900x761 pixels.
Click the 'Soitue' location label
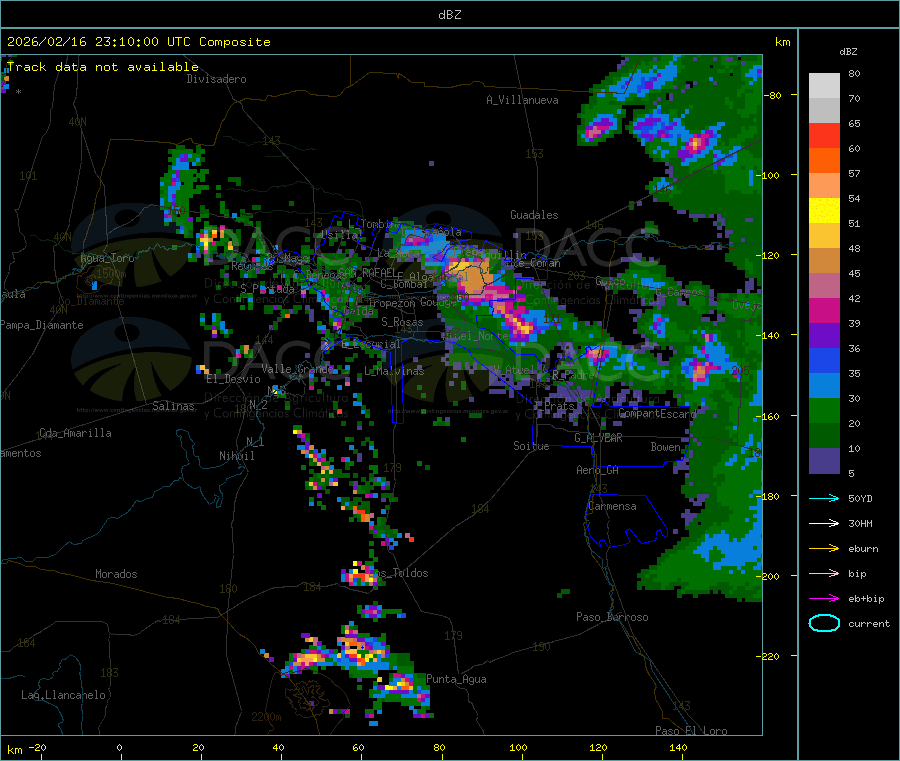point(531,446)
